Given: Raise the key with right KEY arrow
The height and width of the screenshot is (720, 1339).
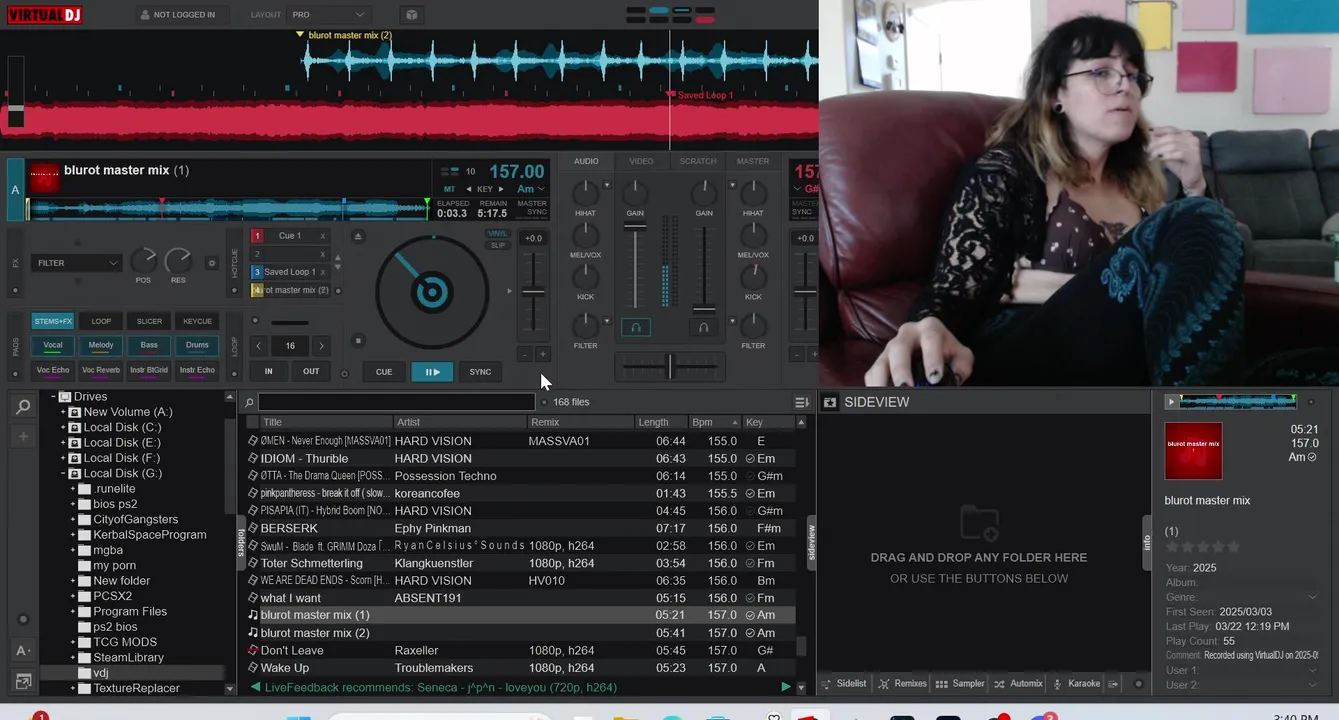Looking at the screenshot, I should tap(500, 189).
